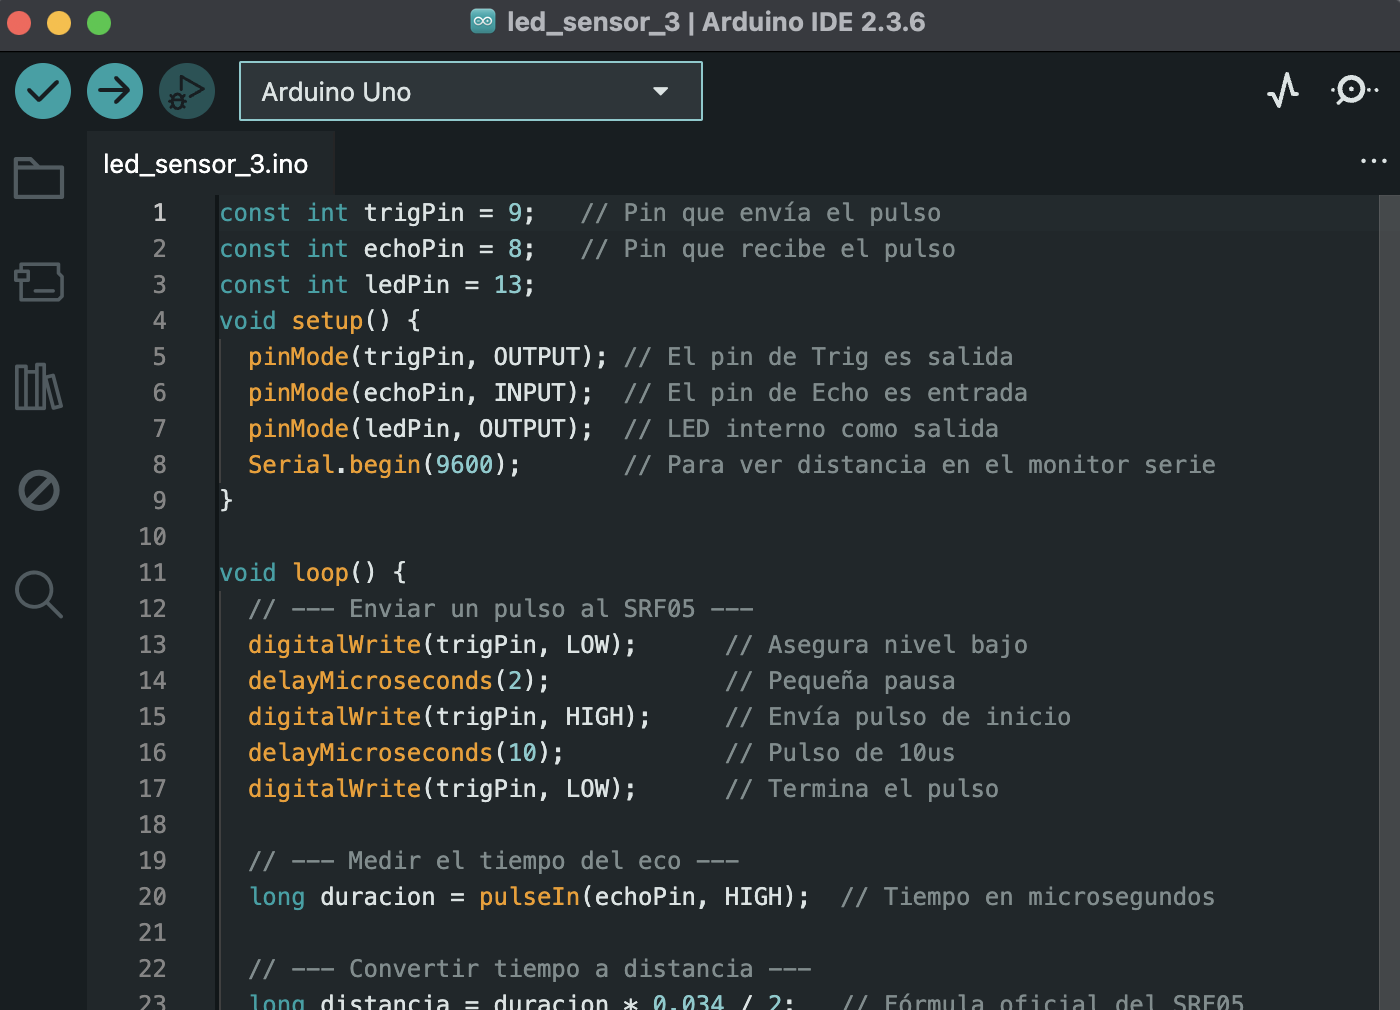Click the green macOS fullscreen button
1400x1010 pixels.
point(99,22)
